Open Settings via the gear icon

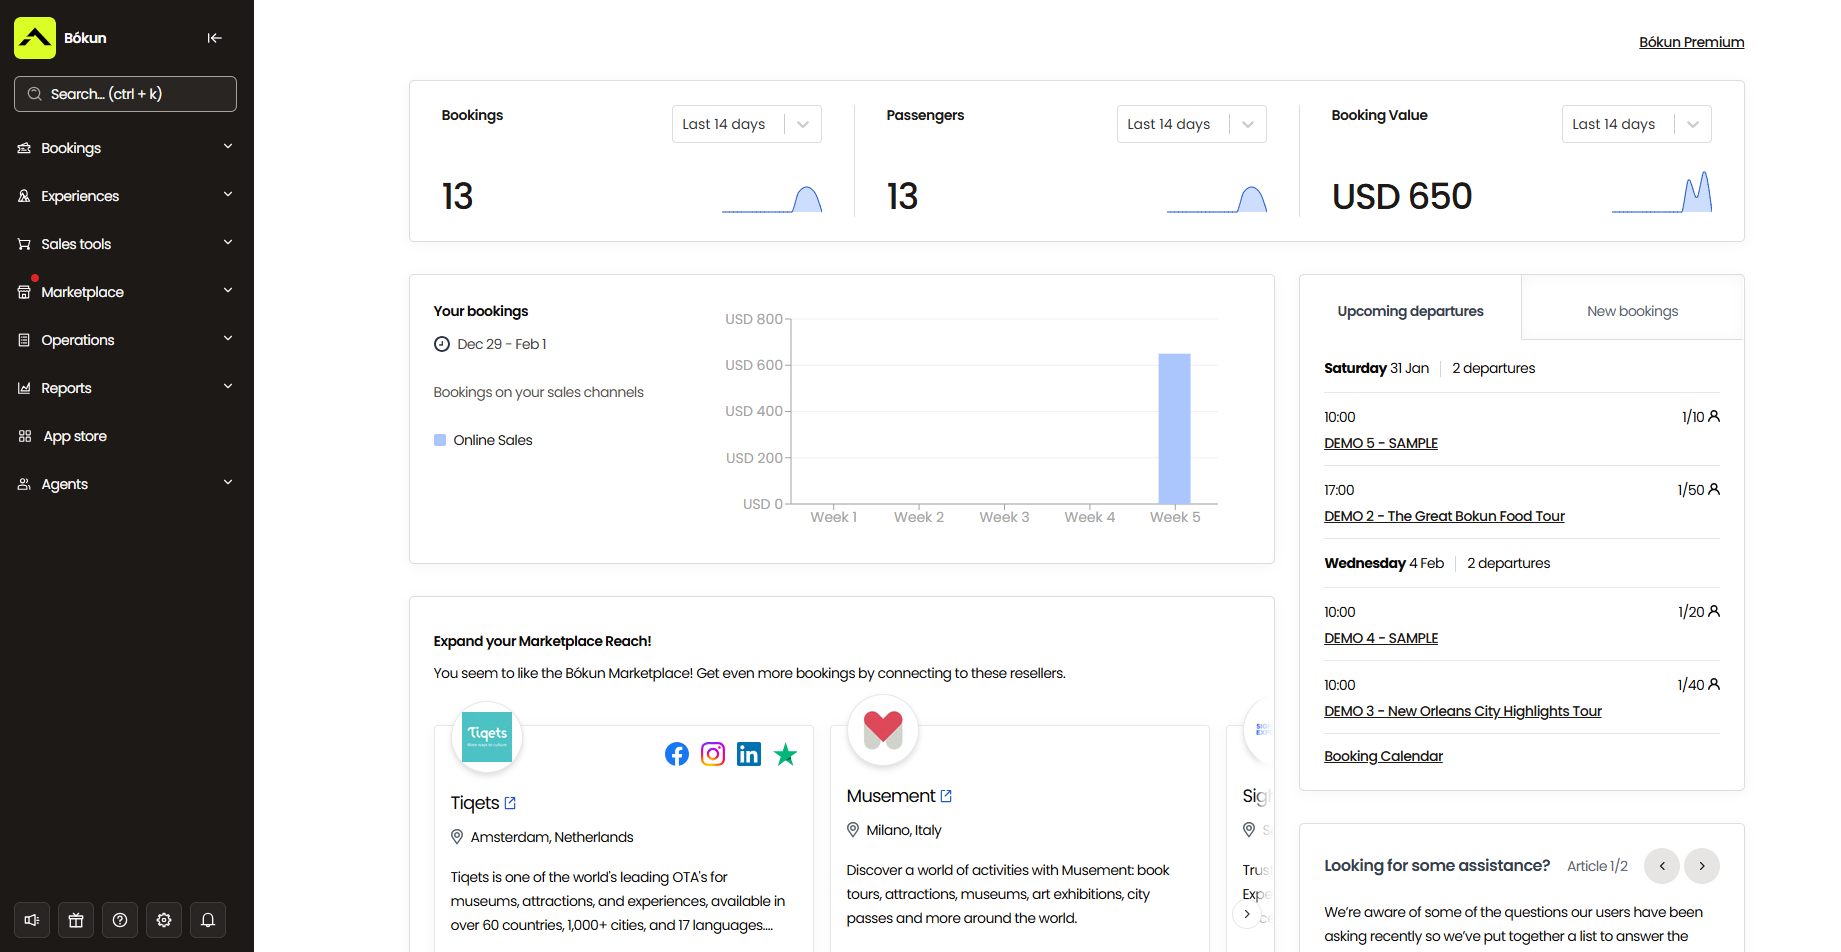(163, 919)
